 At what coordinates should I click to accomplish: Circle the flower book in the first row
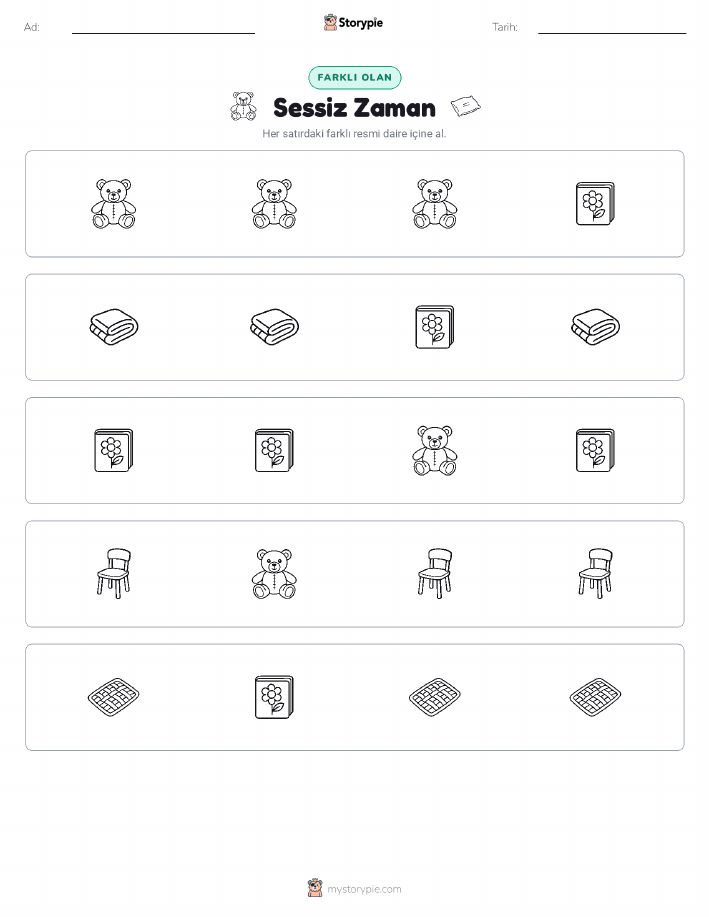(595, 204)
